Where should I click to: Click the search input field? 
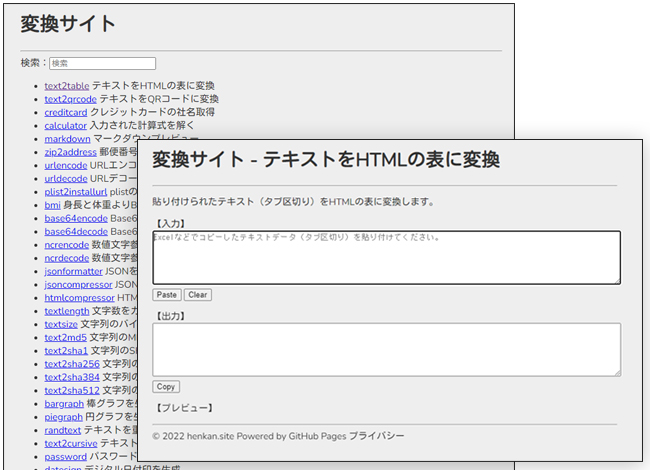point(102,63)
